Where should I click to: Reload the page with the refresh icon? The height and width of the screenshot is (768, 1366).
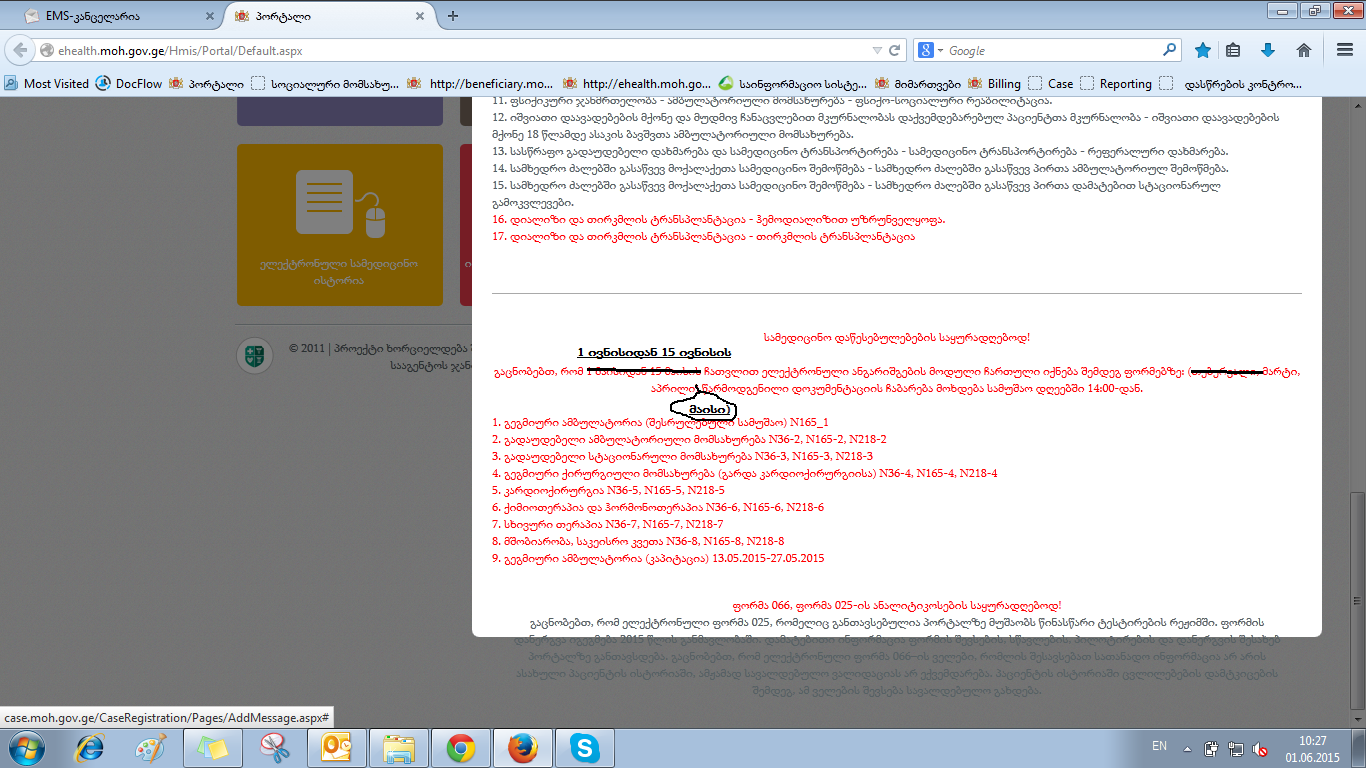point(896,50)
